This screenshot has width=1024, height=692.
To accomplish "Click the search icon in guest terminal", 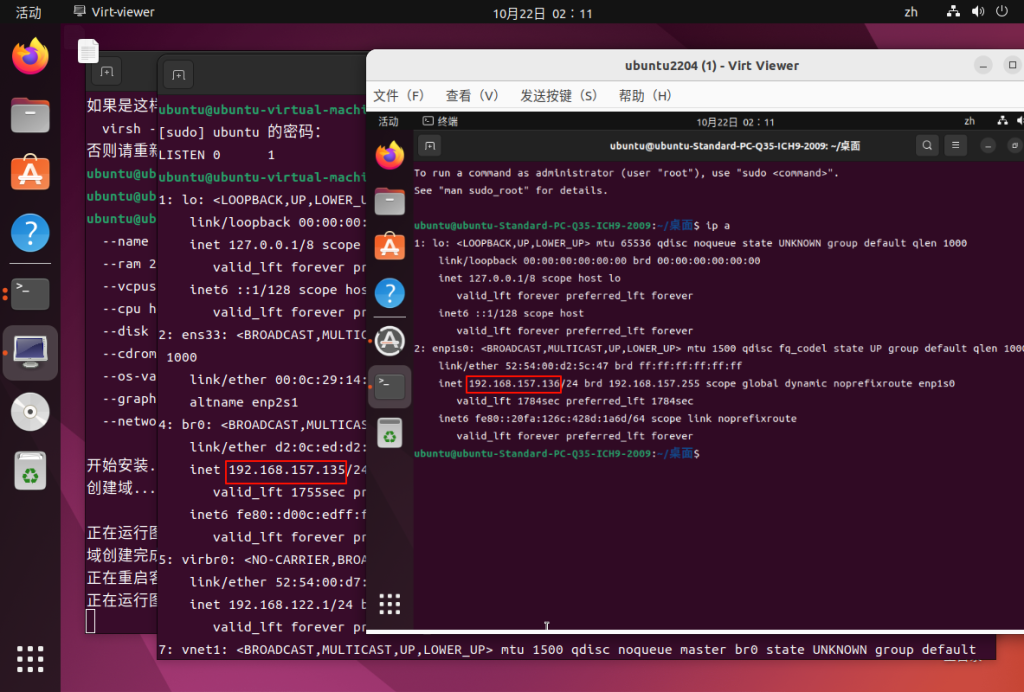I will click(927, 146).
